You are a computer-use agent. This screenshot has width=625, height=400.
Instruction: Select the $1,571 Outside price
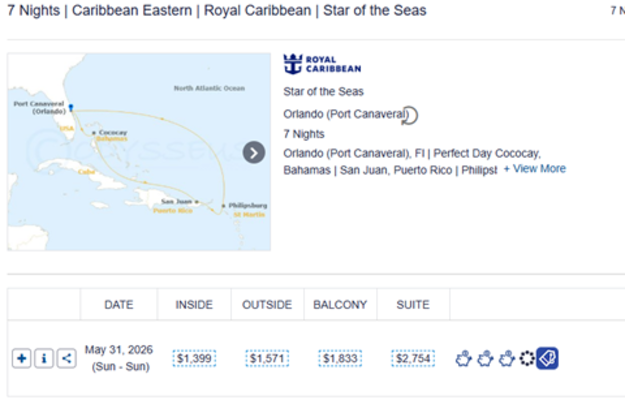pyautogui.click(x=267, y=359)
